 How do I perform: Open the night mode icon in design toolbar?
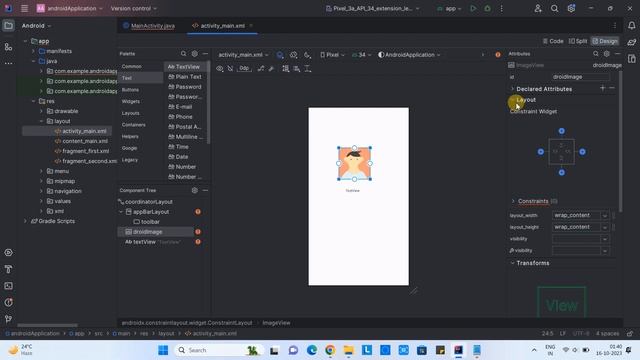click(x=307, y=55)
